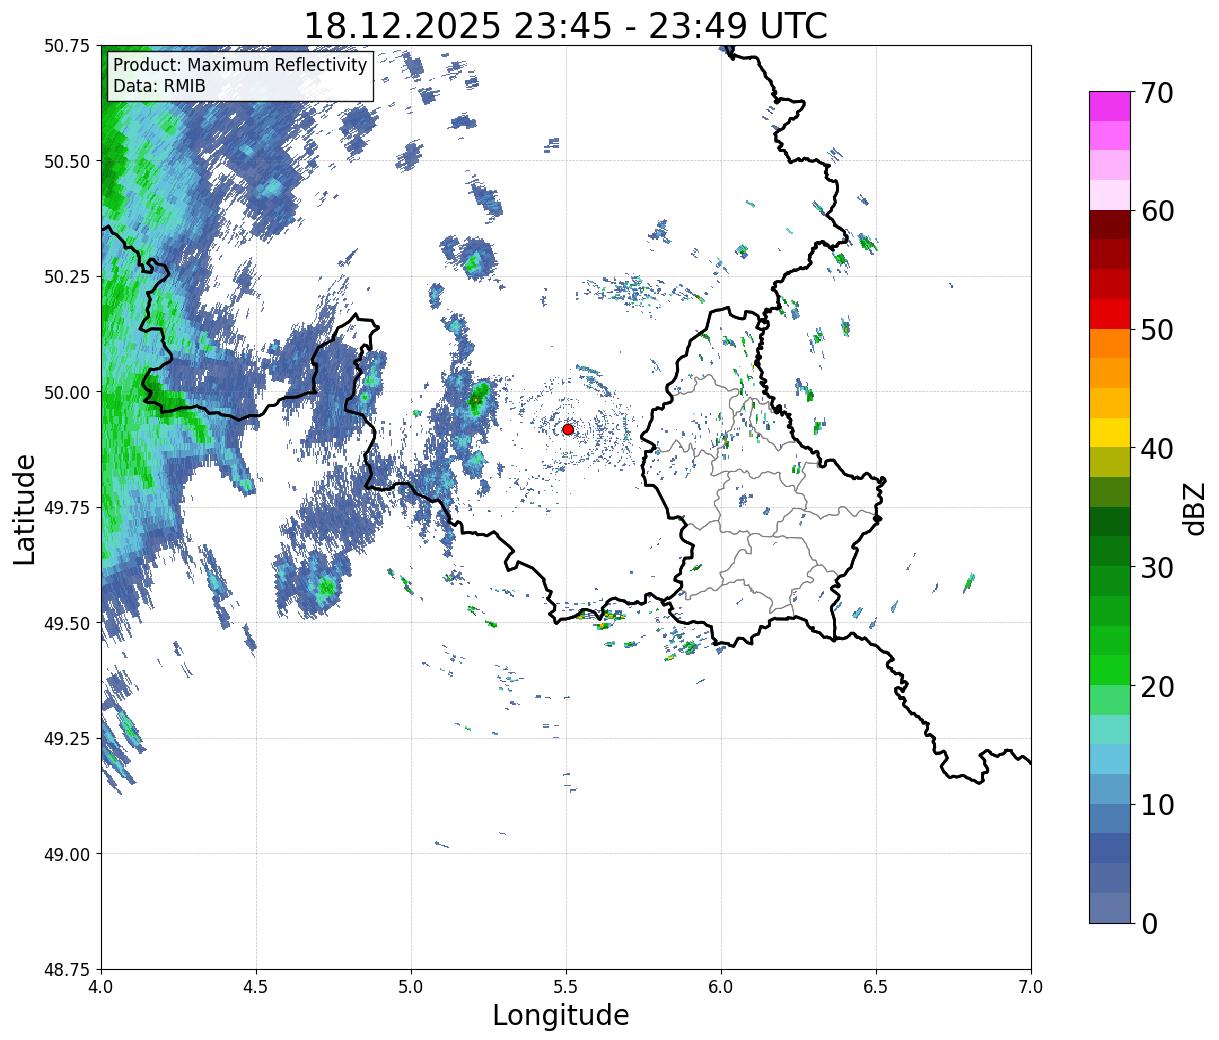The width and height of the screenshot is (1219, 1040).
Task: Select the 'Product: Maximum Reflectivity' legend text
Action: [240, 65]
